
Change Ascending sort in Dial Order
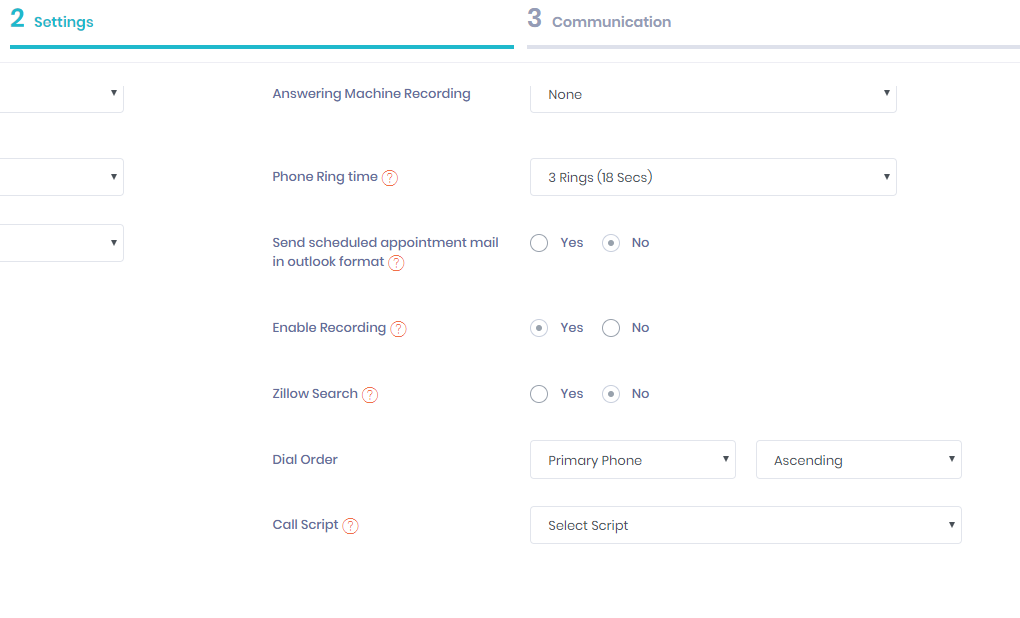click(x=857, y=459)
